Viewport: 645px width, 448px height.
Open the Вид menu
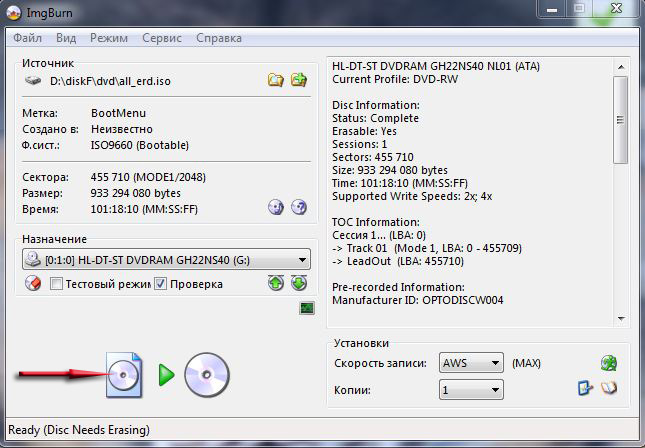[66, 38]
